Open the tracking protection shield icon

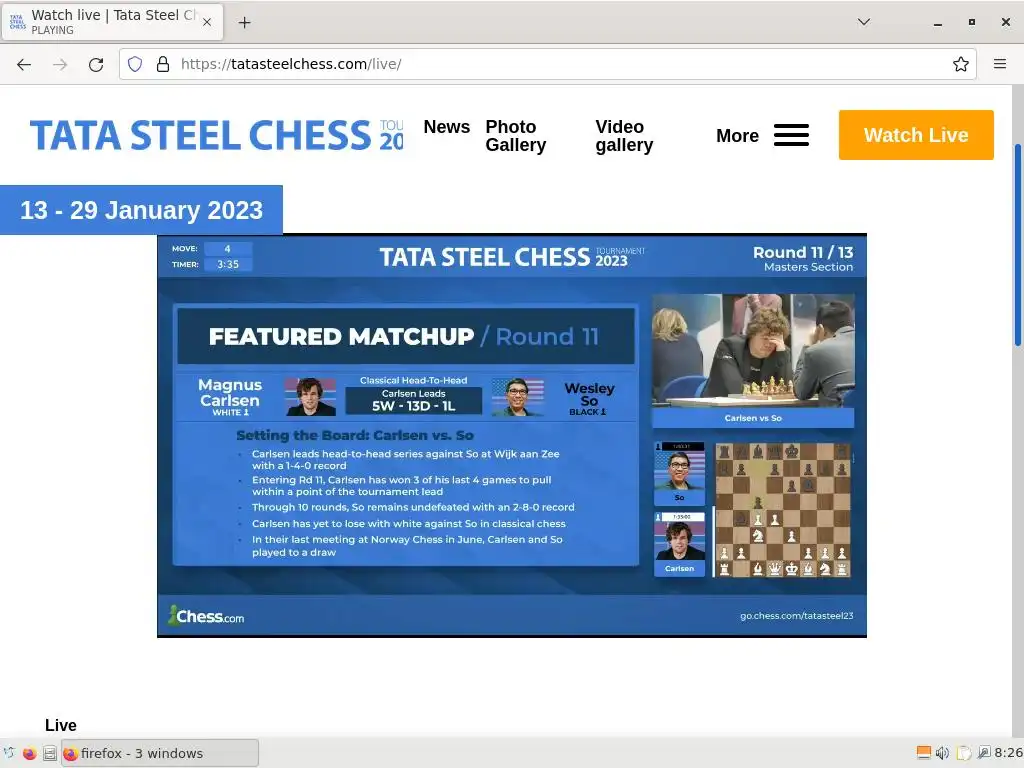click(135, 64)
